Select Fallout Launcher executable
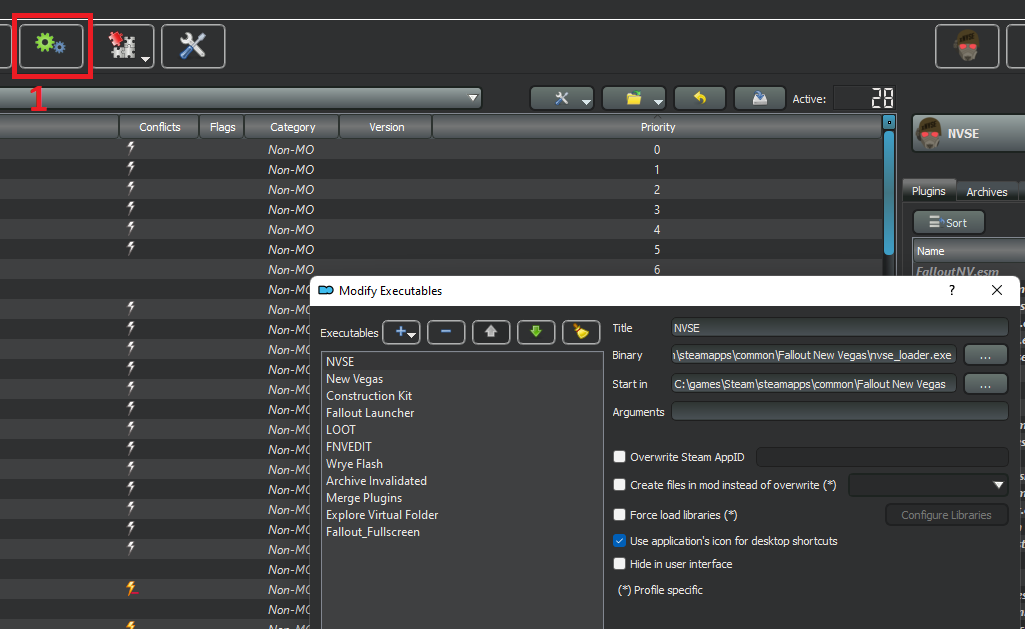Image resolution: width=1025 pixels, height=629 pixels. point(462,413)
